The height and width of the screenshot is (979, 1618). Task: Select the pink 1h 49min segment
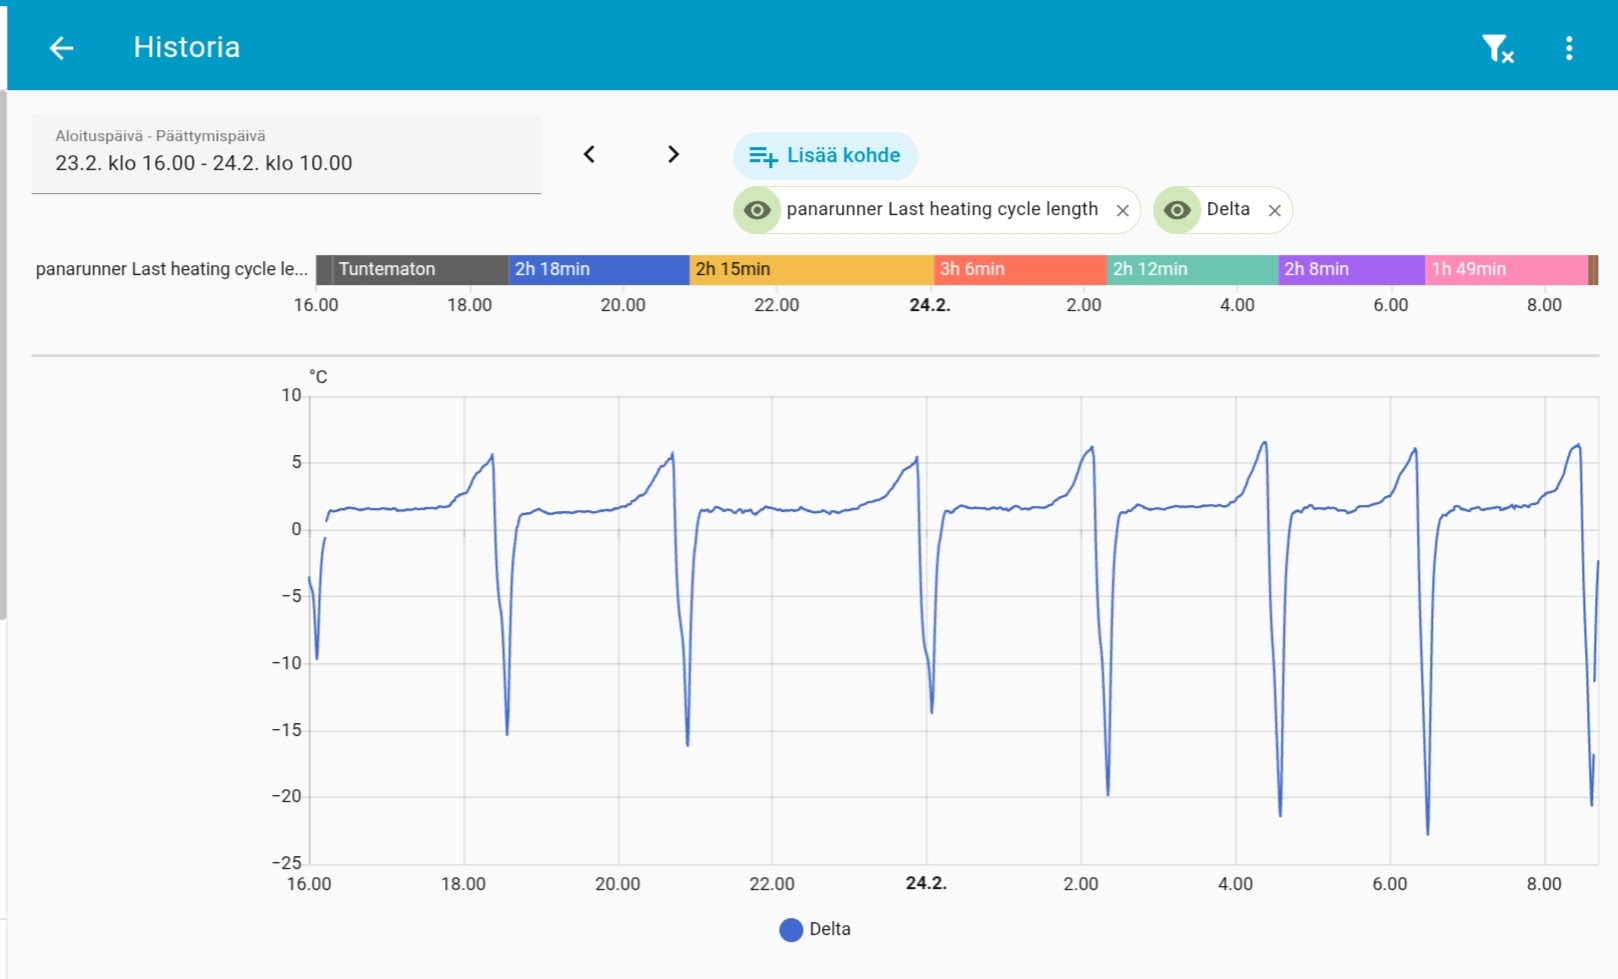coord(1505,269)
